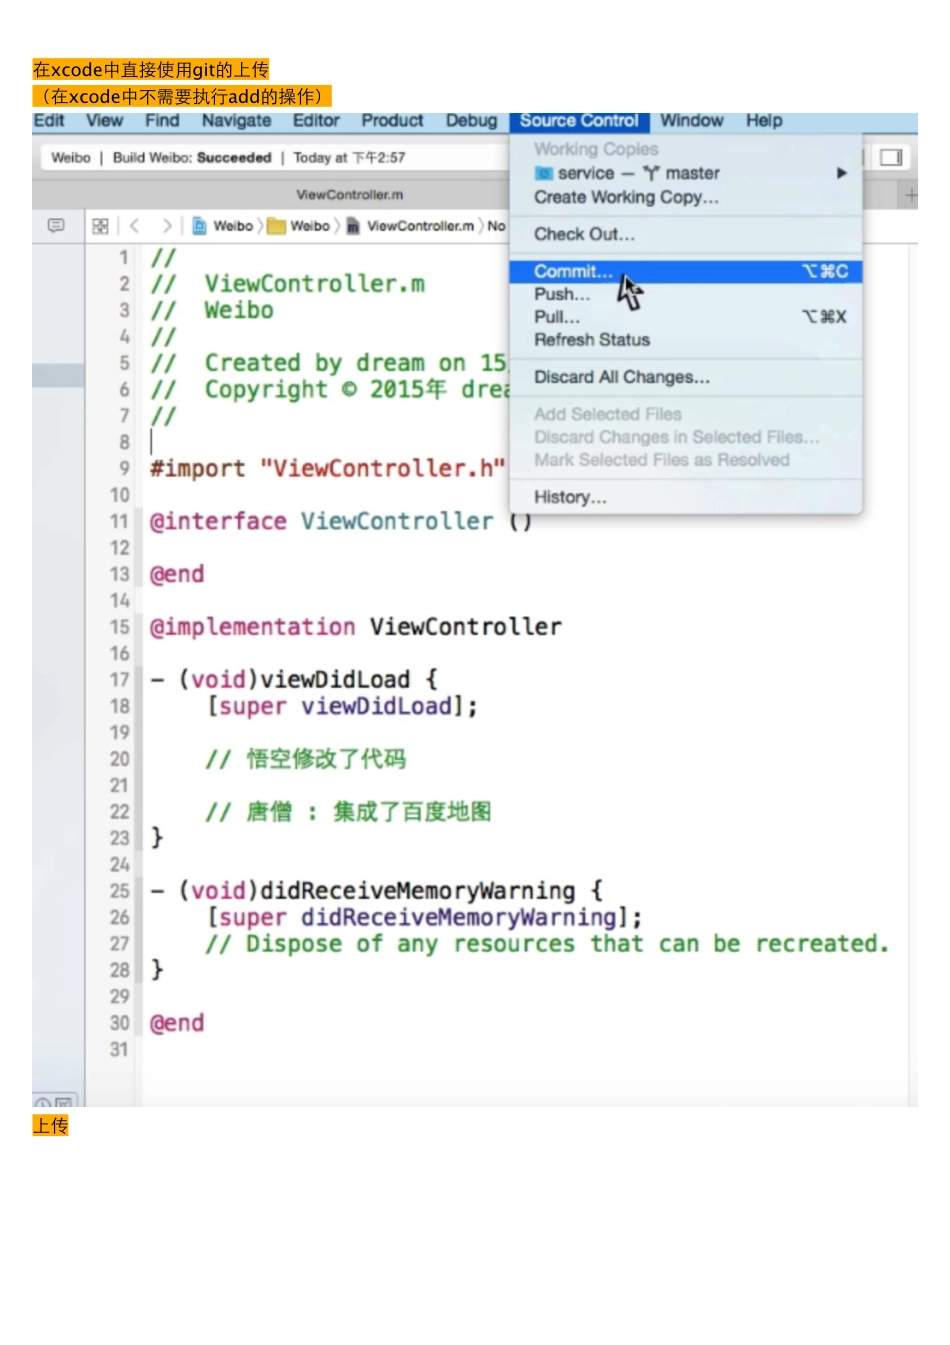Viewport: 950px width, 1345px height.
Task: Click the related items grid icon
Action: (100, 226)
